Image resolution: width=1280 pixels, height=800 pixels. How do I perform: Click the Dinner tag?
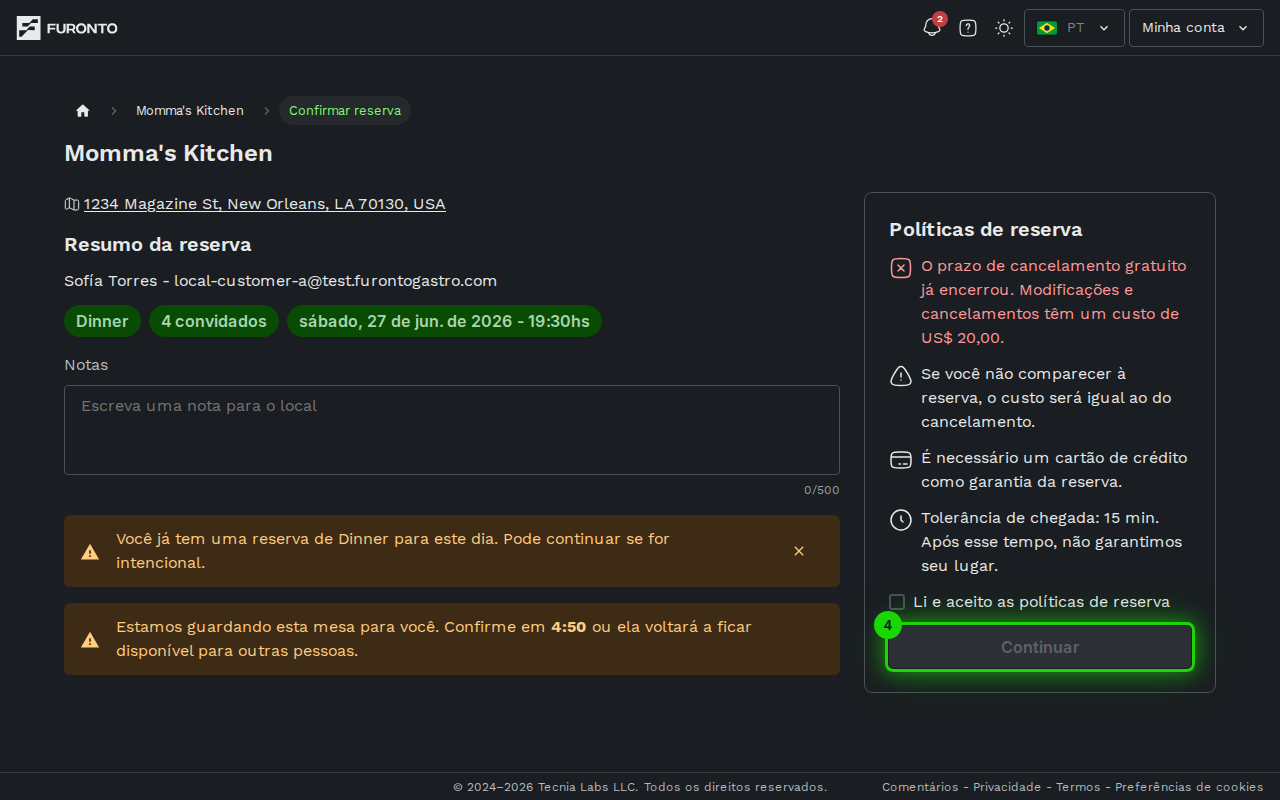click(102, 321)
